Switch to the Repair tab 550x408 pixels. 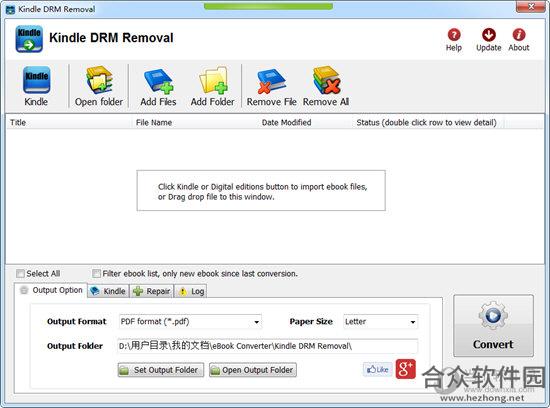pyautogui.click(x=152, y=291)
